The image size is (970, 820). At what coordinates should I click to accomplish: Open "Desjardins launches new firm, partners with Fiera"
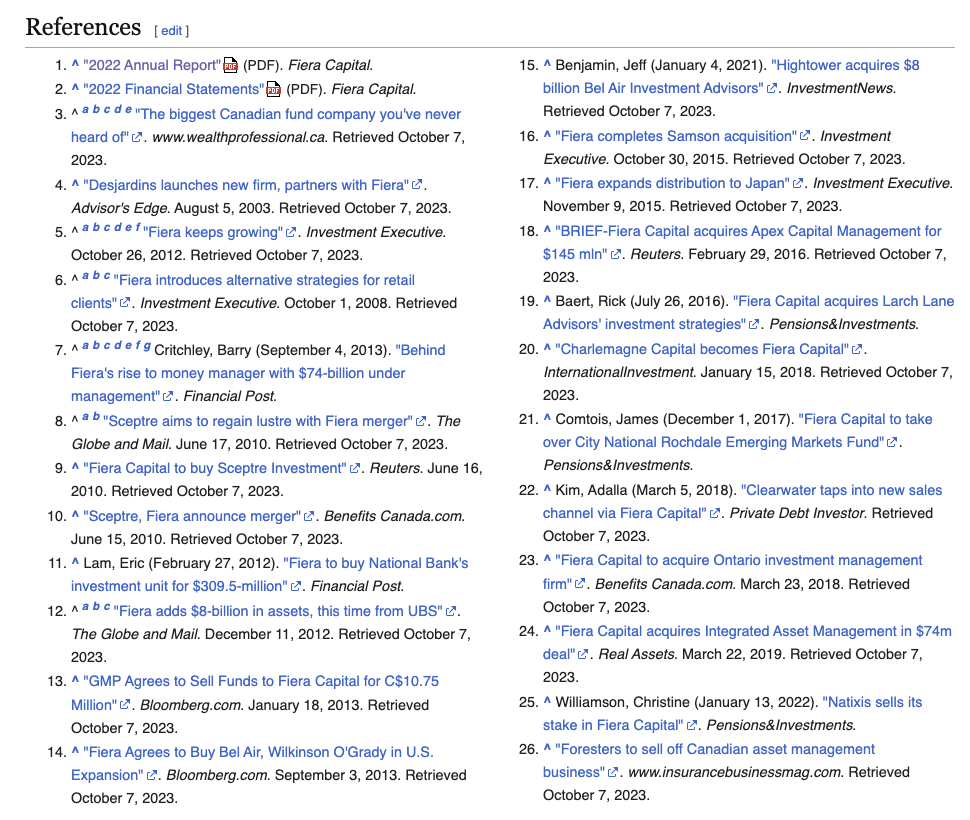[x=245, y=185]
